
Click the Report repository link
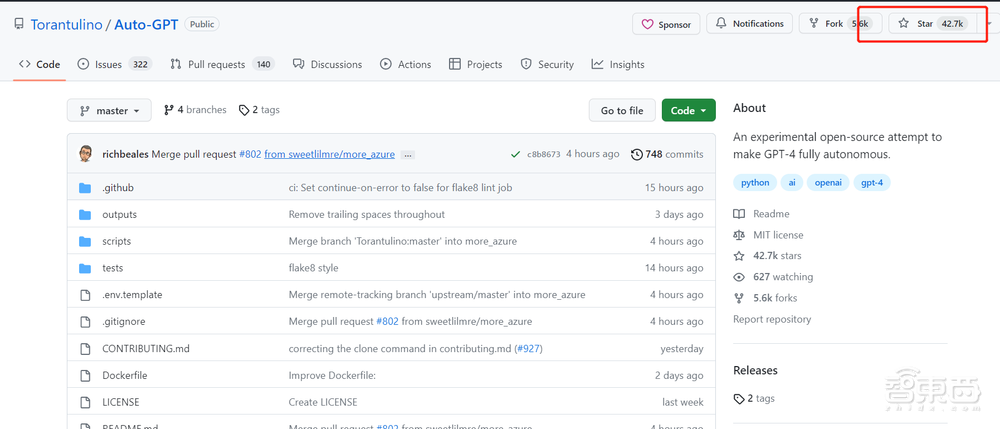(x=772, y=319)
